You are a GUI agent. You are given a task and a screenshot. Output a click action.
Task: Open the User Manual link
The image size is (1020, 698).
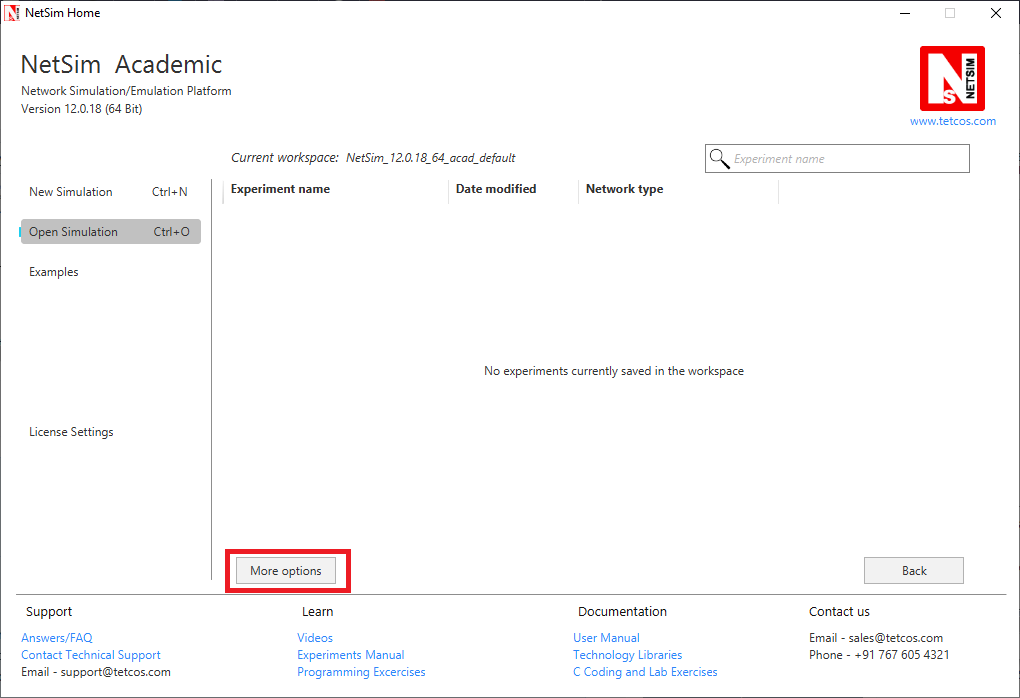coord(606,638)
